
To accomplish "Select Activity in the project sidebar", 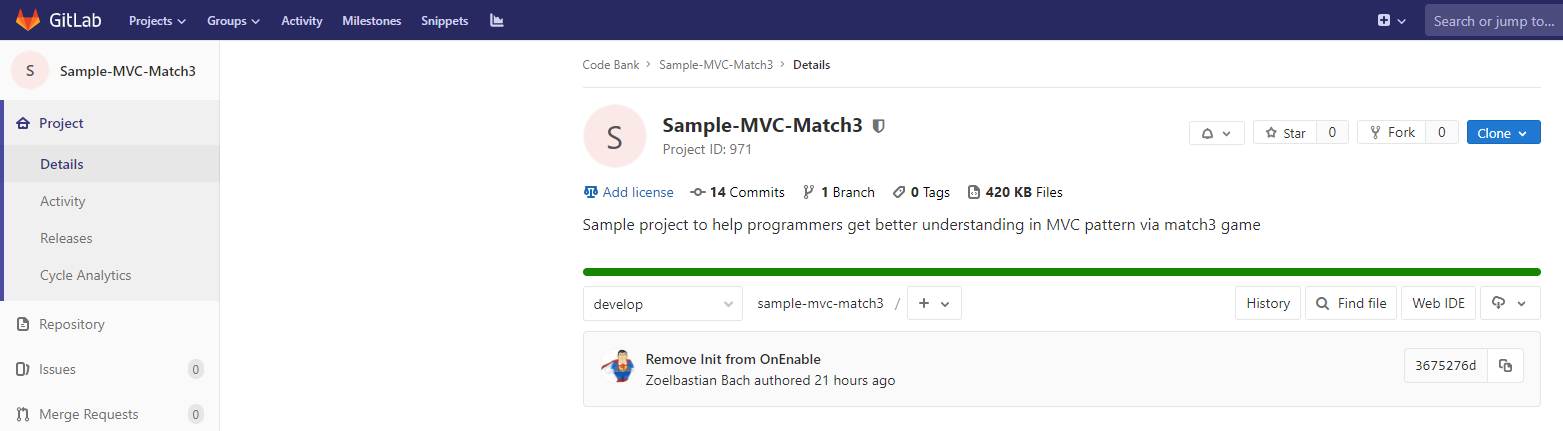I will click(63, 201).
